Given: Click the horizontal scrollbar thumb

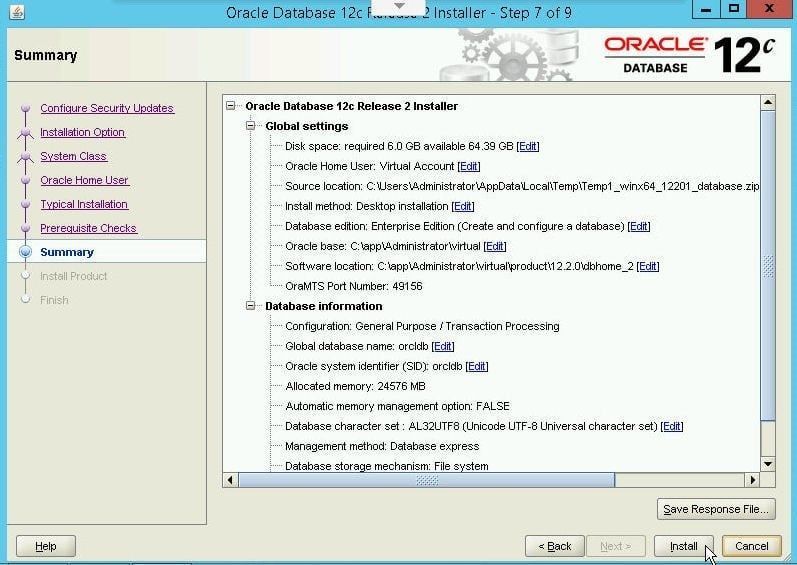Looking at the screenshot, I should (426, 480).
